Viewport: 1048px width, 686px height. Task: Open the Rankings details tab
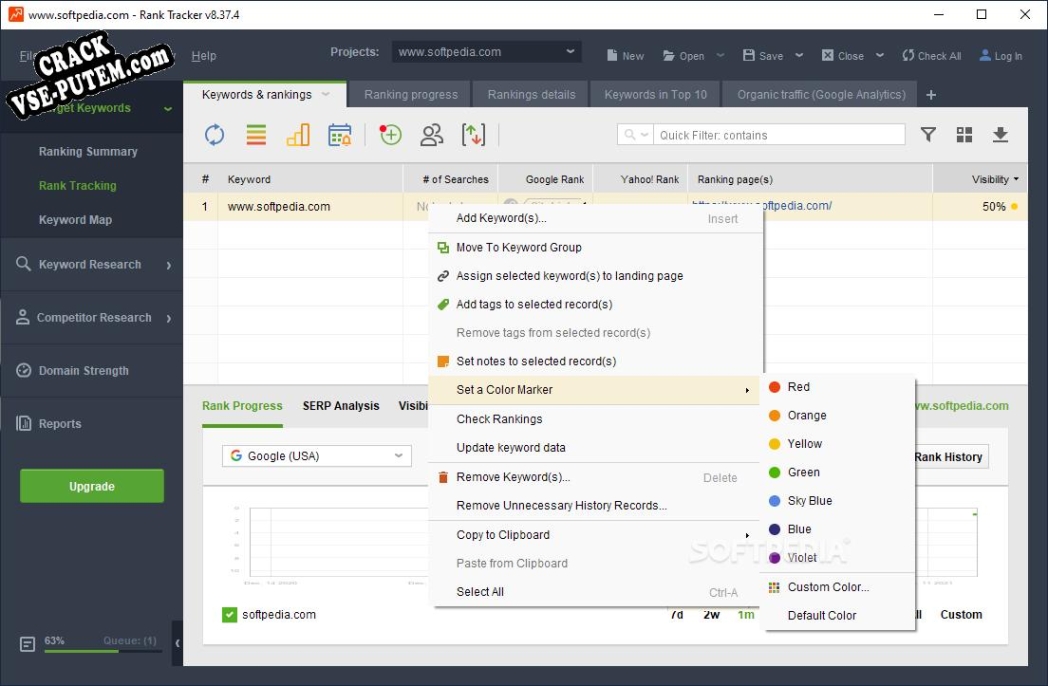pos(531,94)
